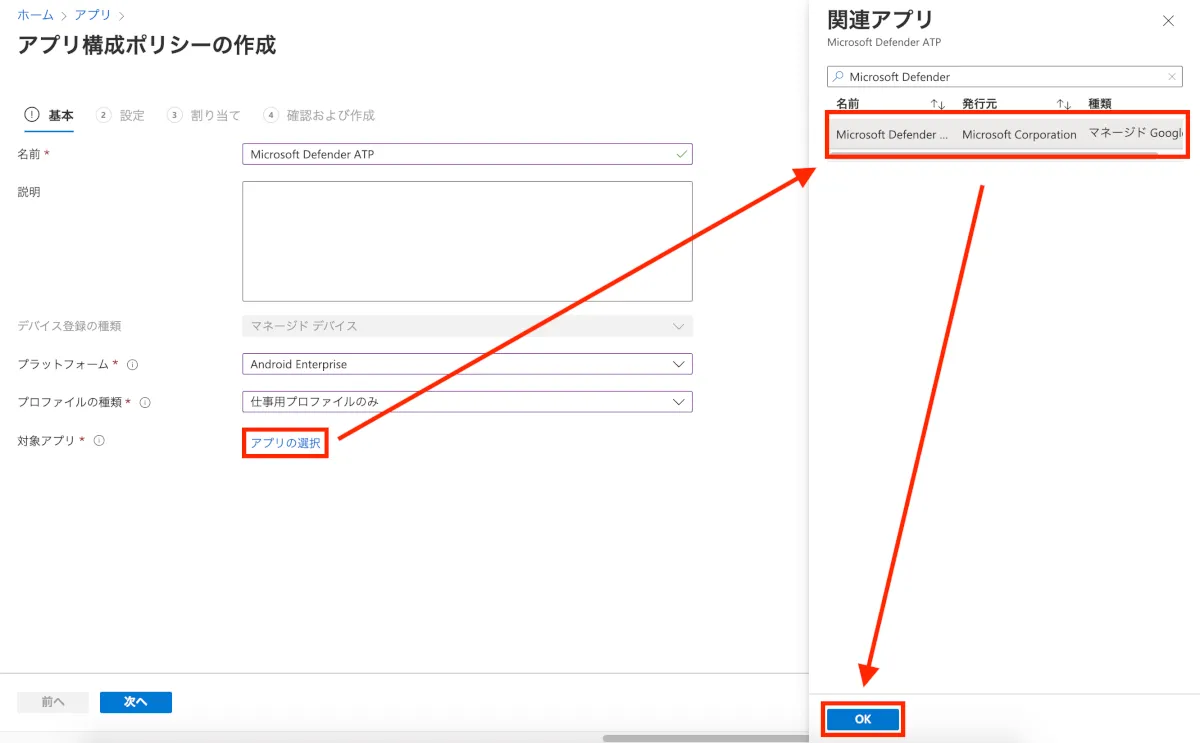Select the 設定 step tab
The image size is (1200, 743).
[120, 115]
